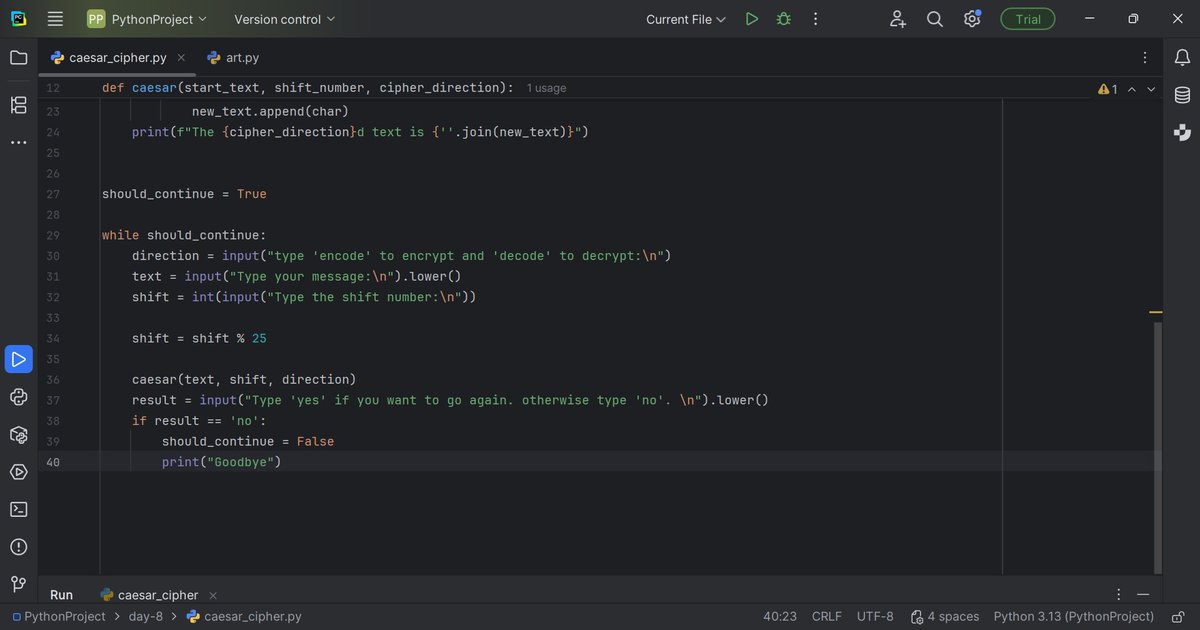Viewport: 1200px width, 630px height.
Task: Click the '1 usage' inlay hint
Action: [x=546, y=88]
